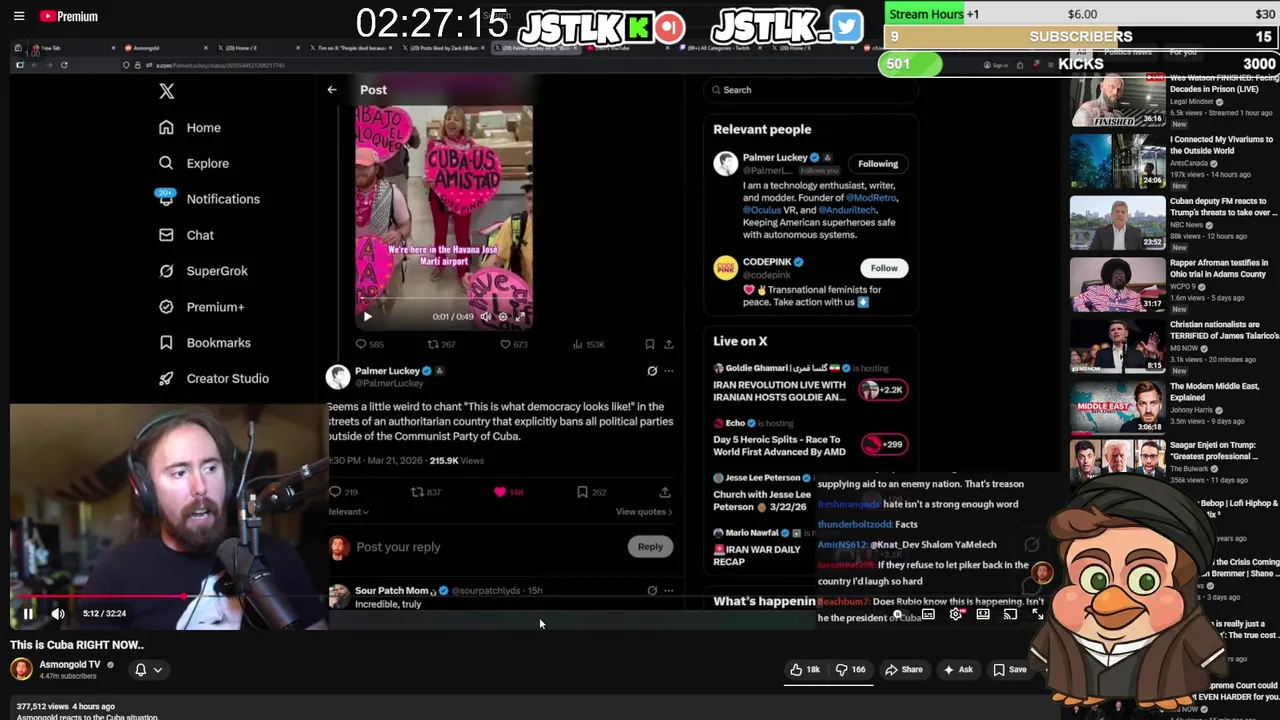Image resolution: width=1280 pixels, height=720 pixels.
Task: Bookmark the quoted CODEPINK post
Action: coord(649,344)
